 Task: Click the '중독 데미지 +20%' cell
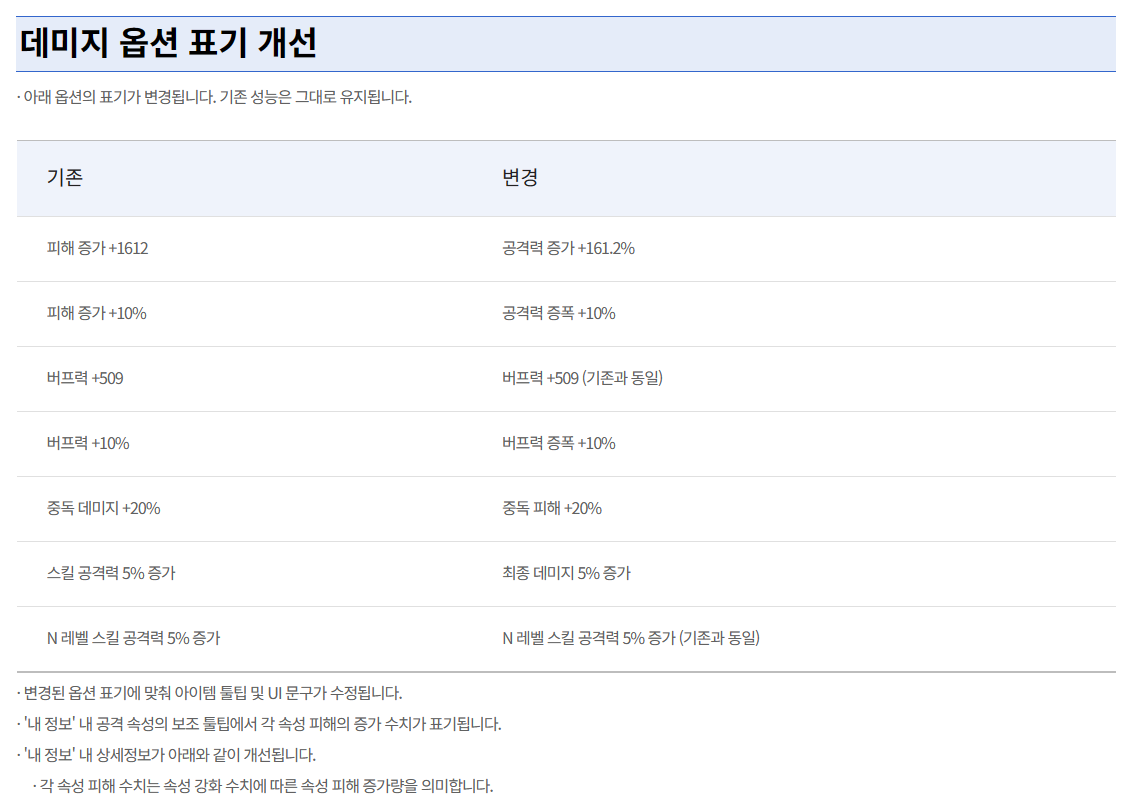coord(103,508)
